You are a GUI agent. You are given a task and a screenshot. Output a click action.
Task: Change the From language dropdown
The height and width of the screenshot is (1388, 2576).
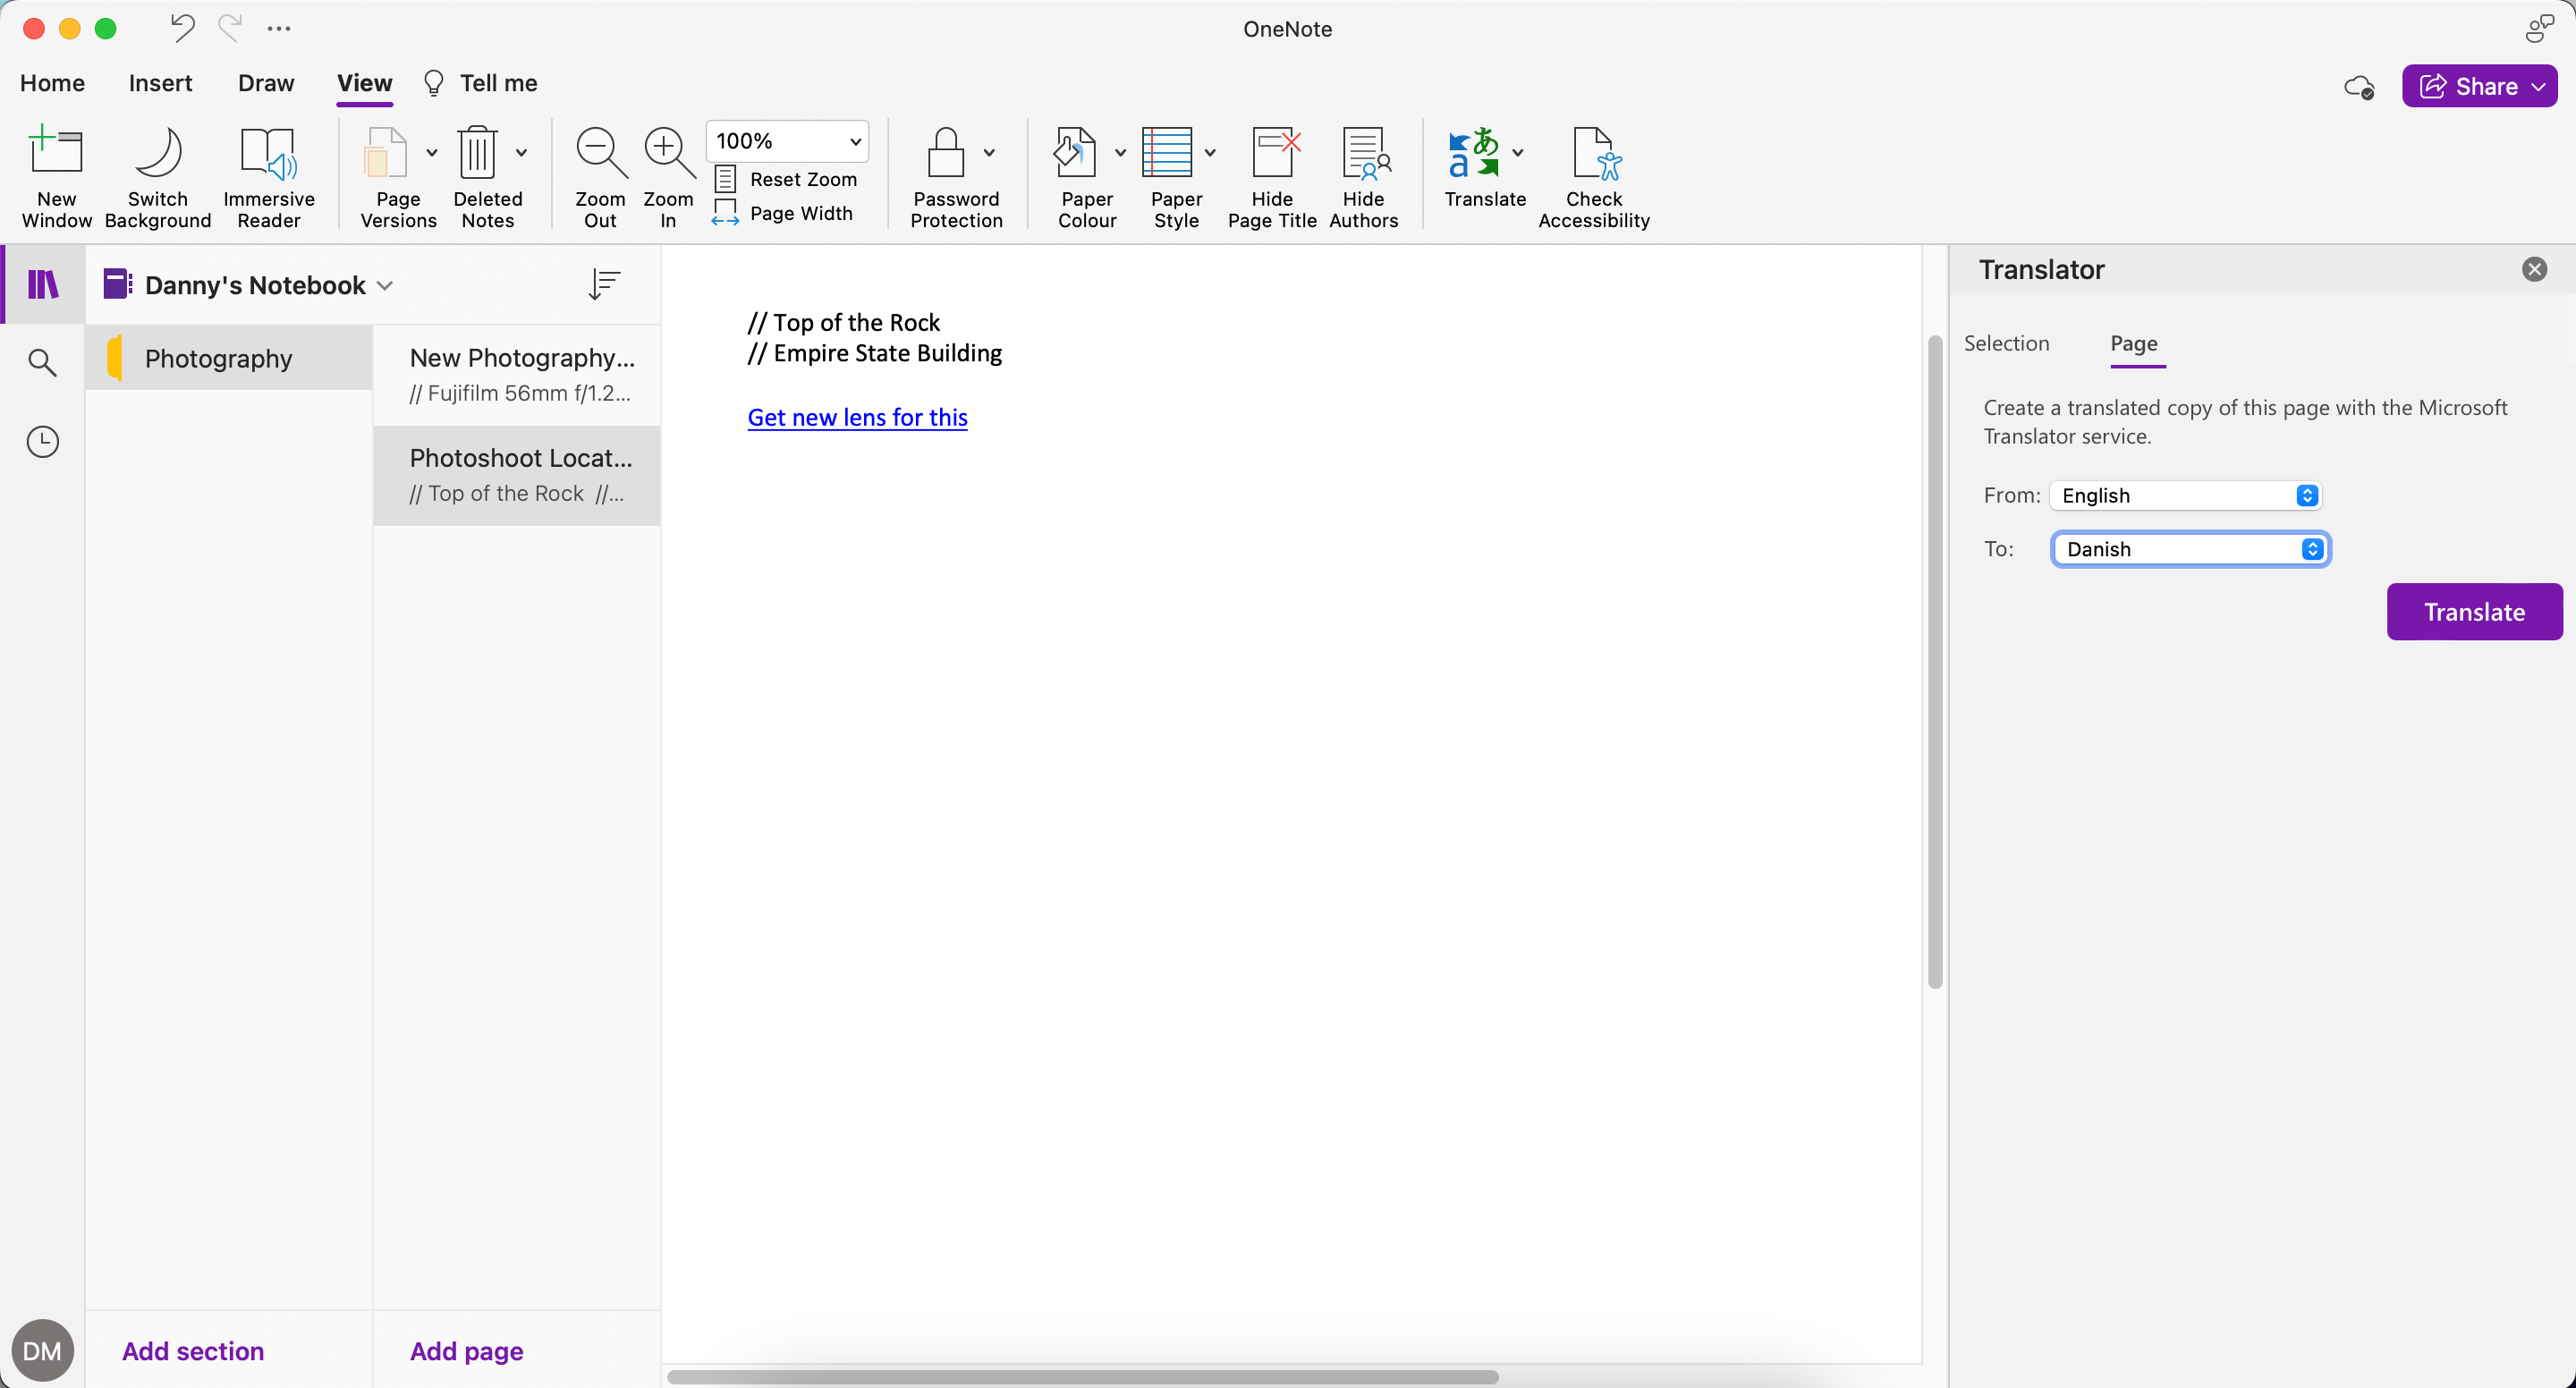point(2186,495)
